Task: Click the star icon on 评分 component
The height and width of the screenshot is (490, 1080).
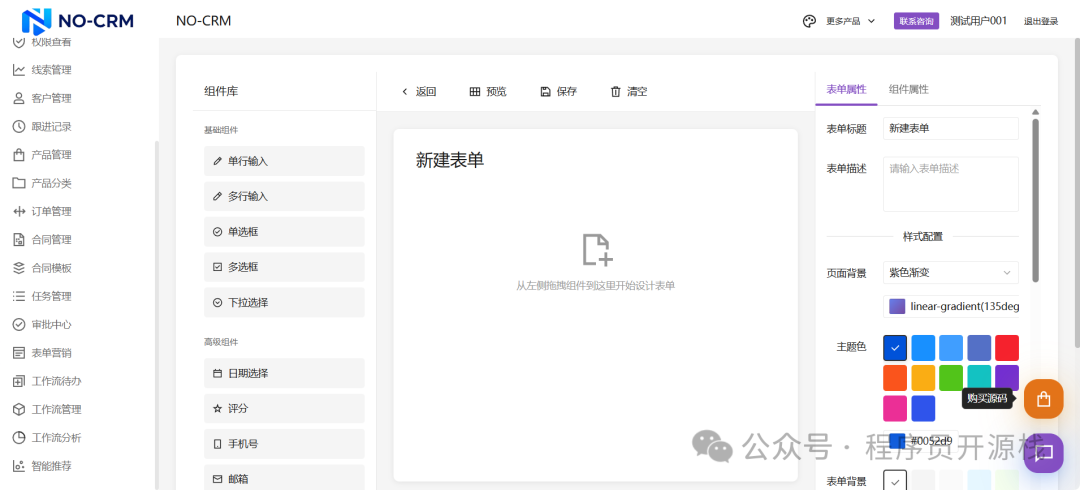Action: (218, 409)
